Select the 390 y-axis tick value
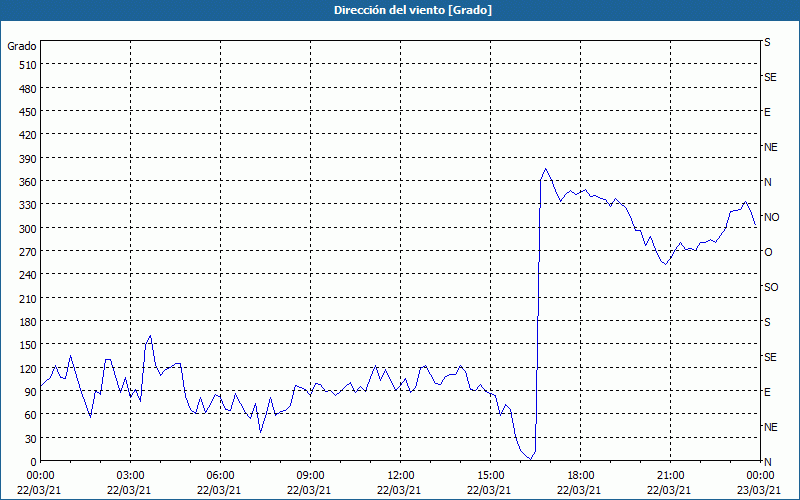 coord(28,159)
